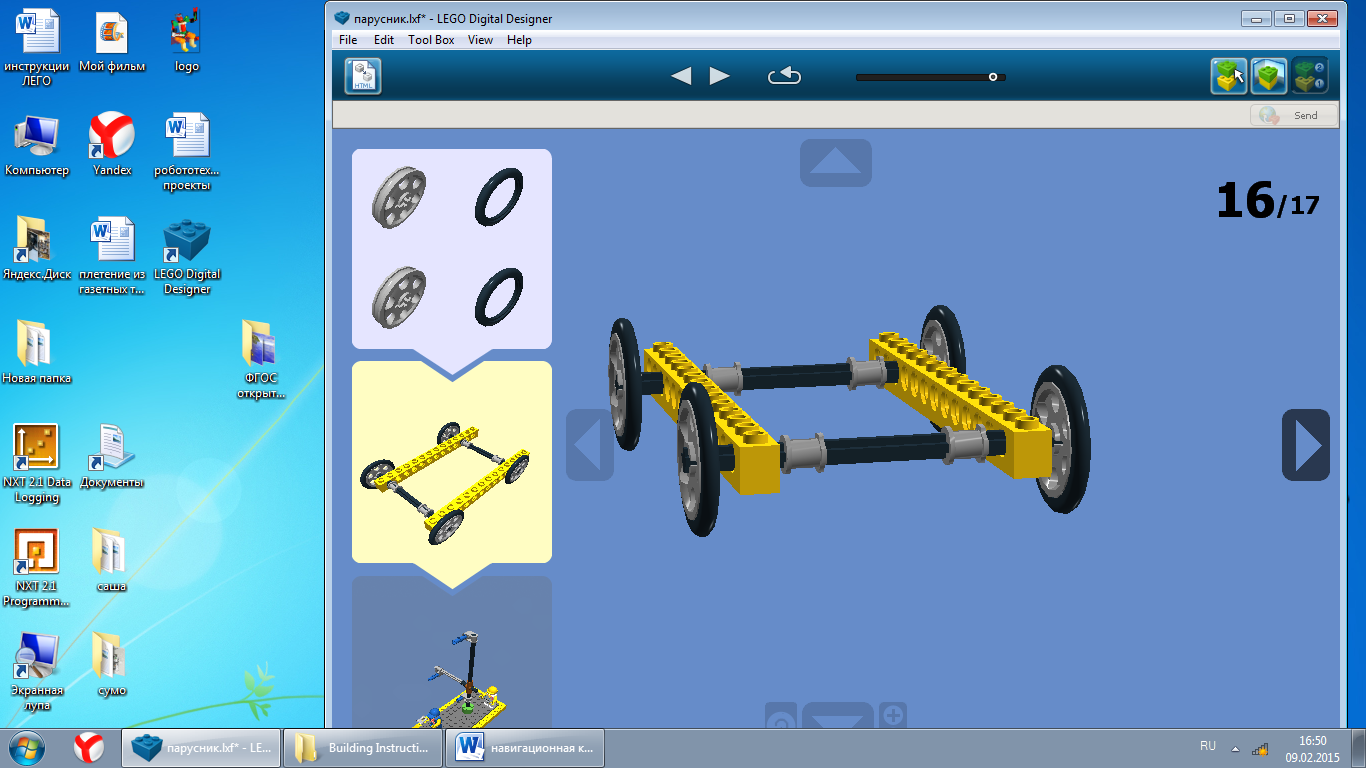Click the RU language indicator

click(x=1208, y=747)
